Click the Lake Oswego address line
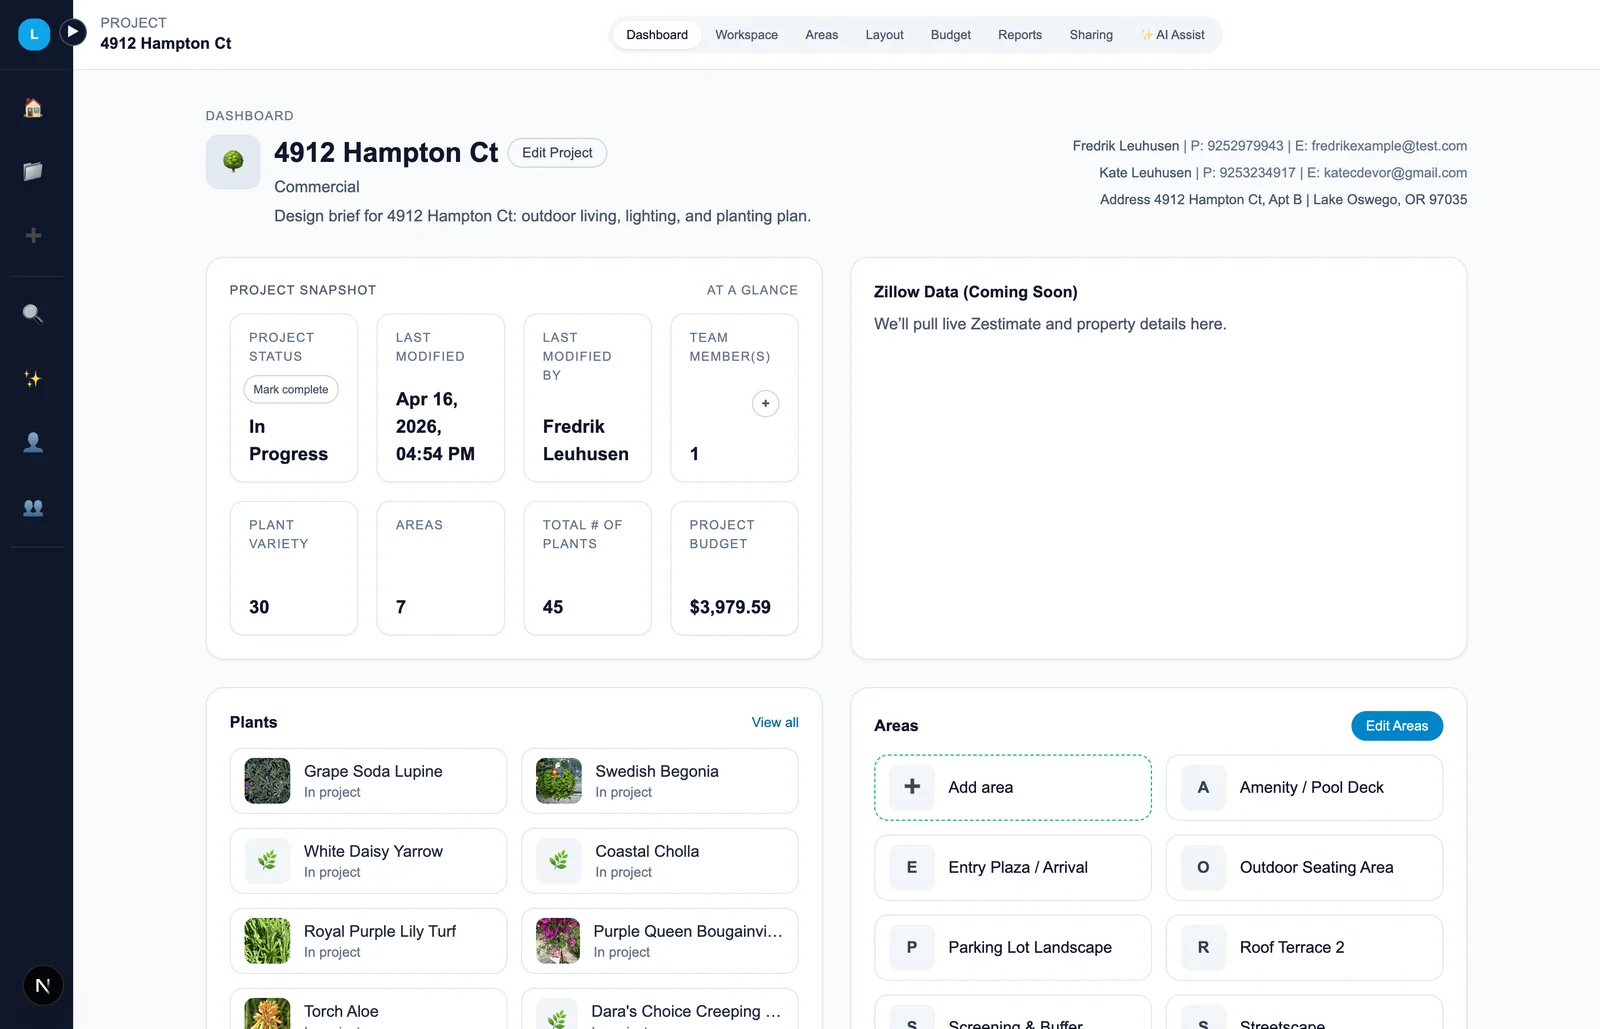This screenshot has width=1600, height=1029. [x=1284, y=200]
